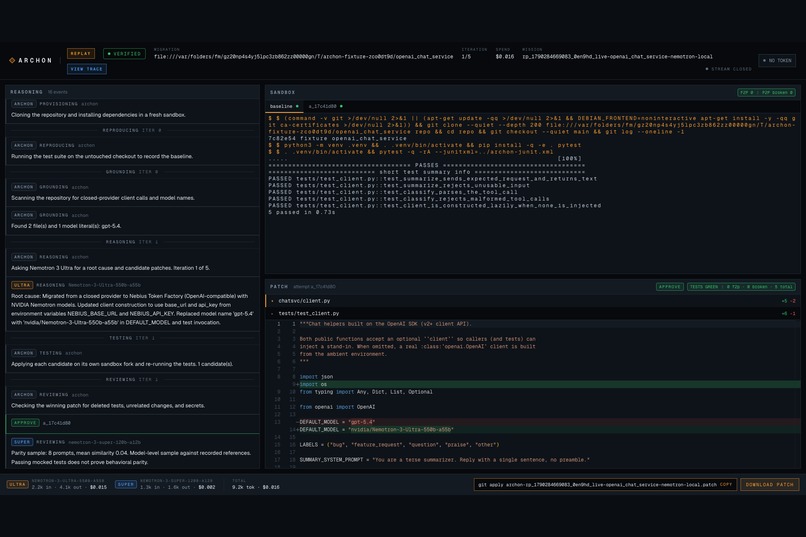Viewport: 806px width, 537px height.
Task: Click 'Applying each candidate' testing event text
Action: click(122, 364)
